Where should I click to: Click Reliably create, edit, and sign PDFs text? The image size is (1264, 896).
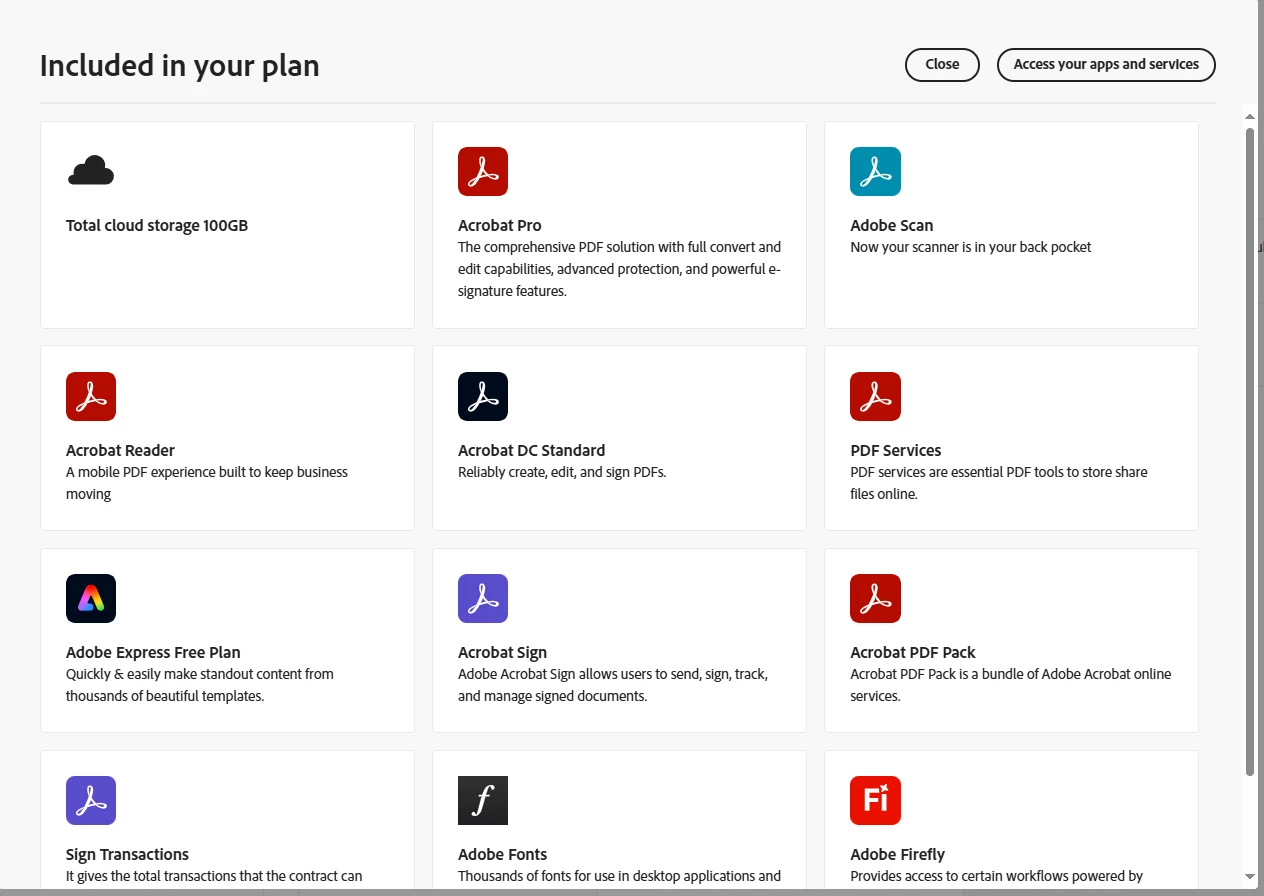562,472
